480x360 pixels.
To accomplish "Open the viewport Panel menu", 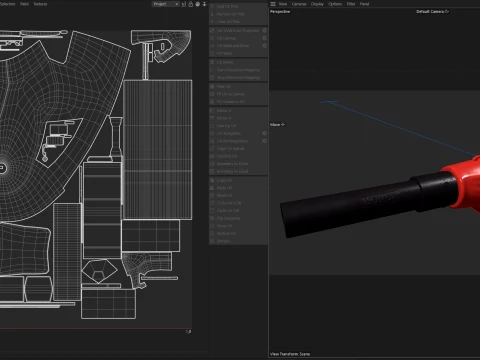I will pyautogui.click(x=364, y=4).
